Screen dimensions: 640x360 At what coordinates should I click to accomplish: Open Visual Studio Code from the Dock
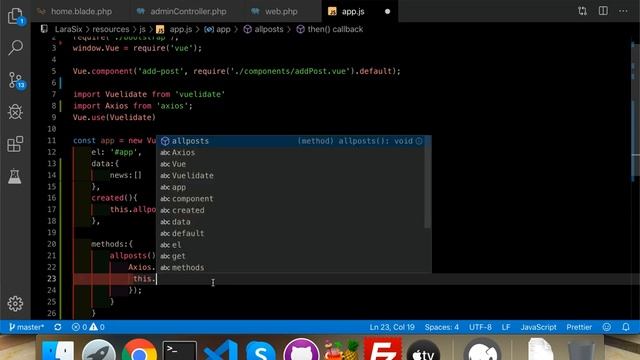point(220,350)
